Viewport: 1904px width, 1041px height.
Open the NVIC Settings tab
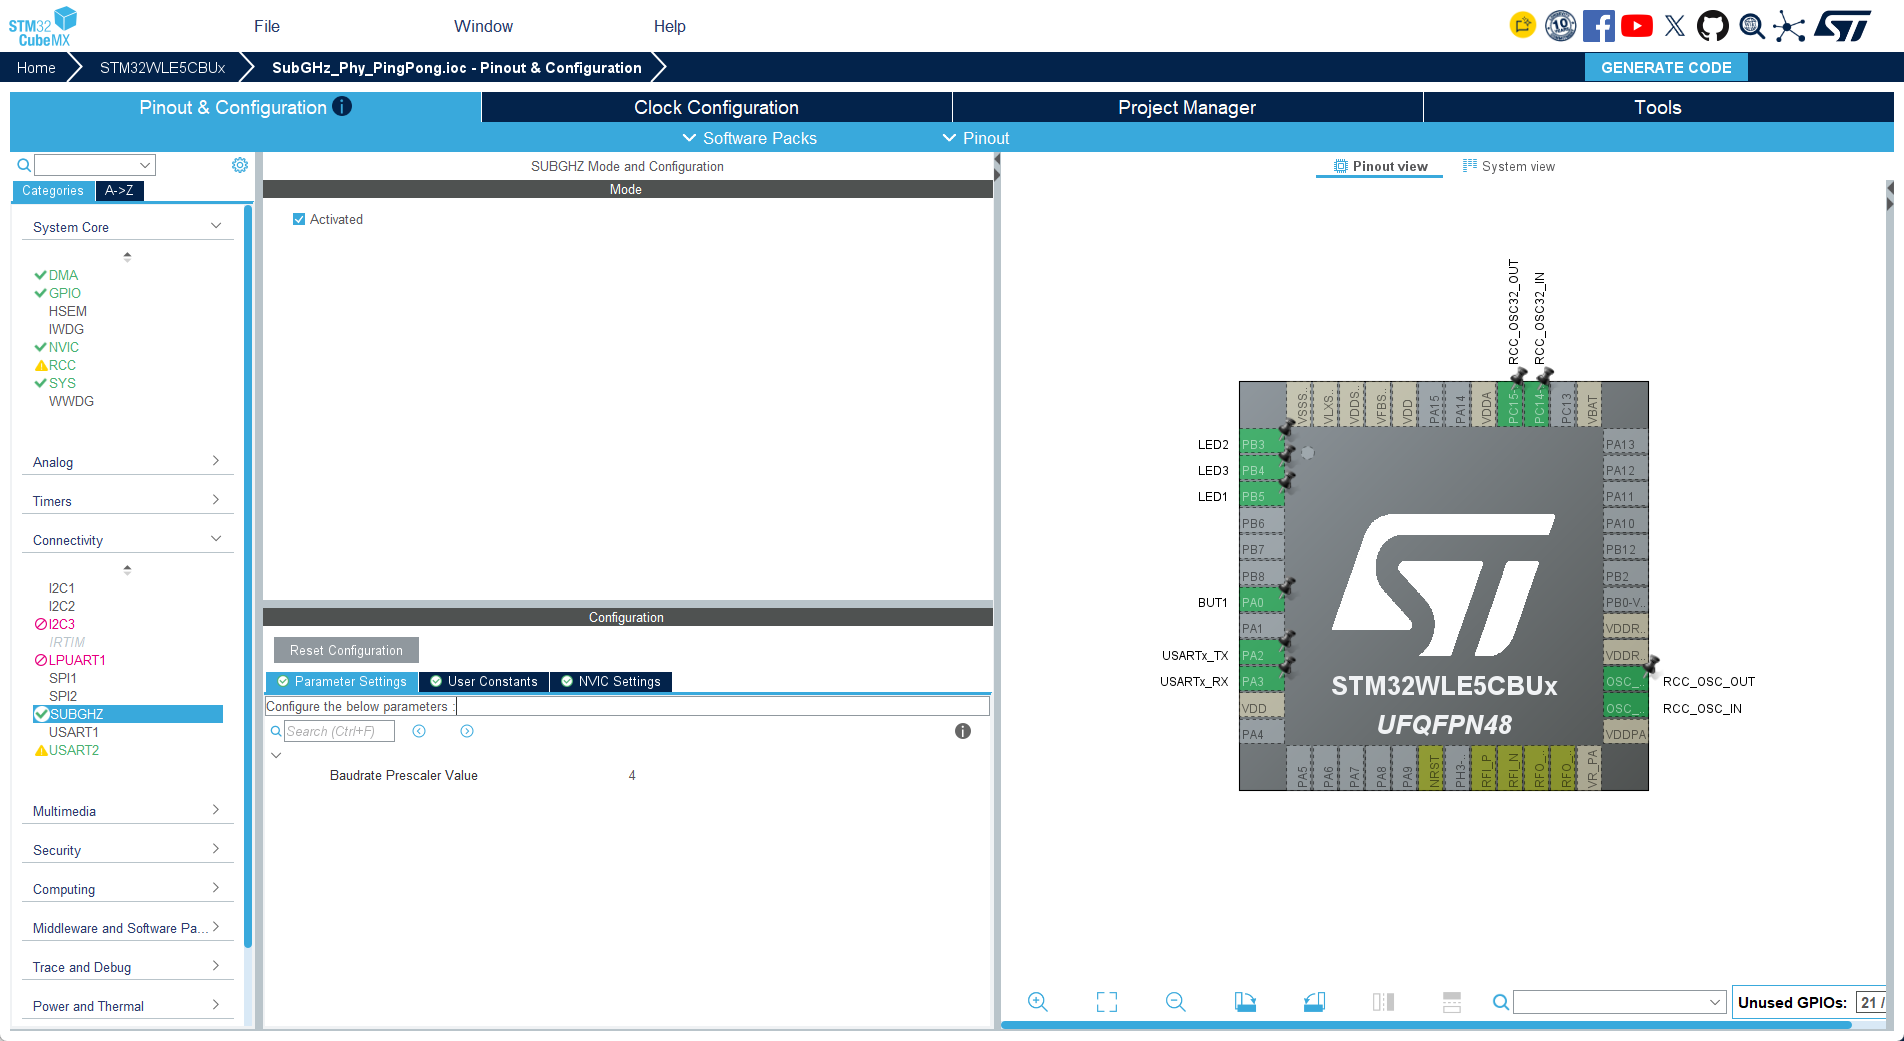(611, 682)
